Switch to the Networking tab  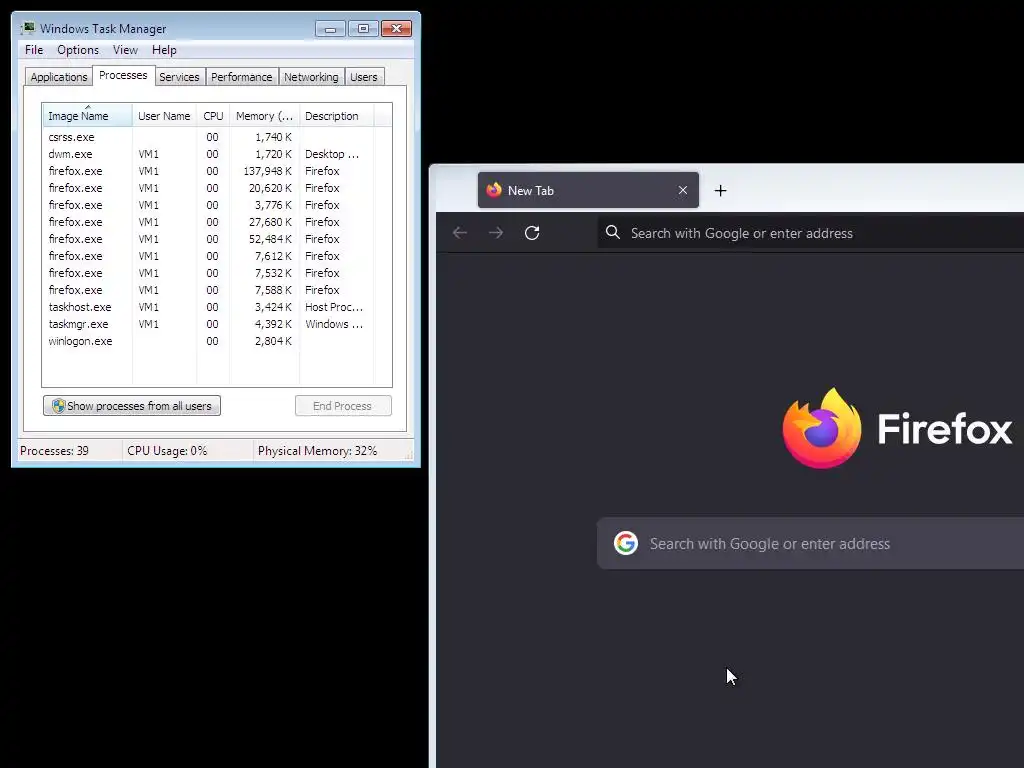[x=311, y=77]
